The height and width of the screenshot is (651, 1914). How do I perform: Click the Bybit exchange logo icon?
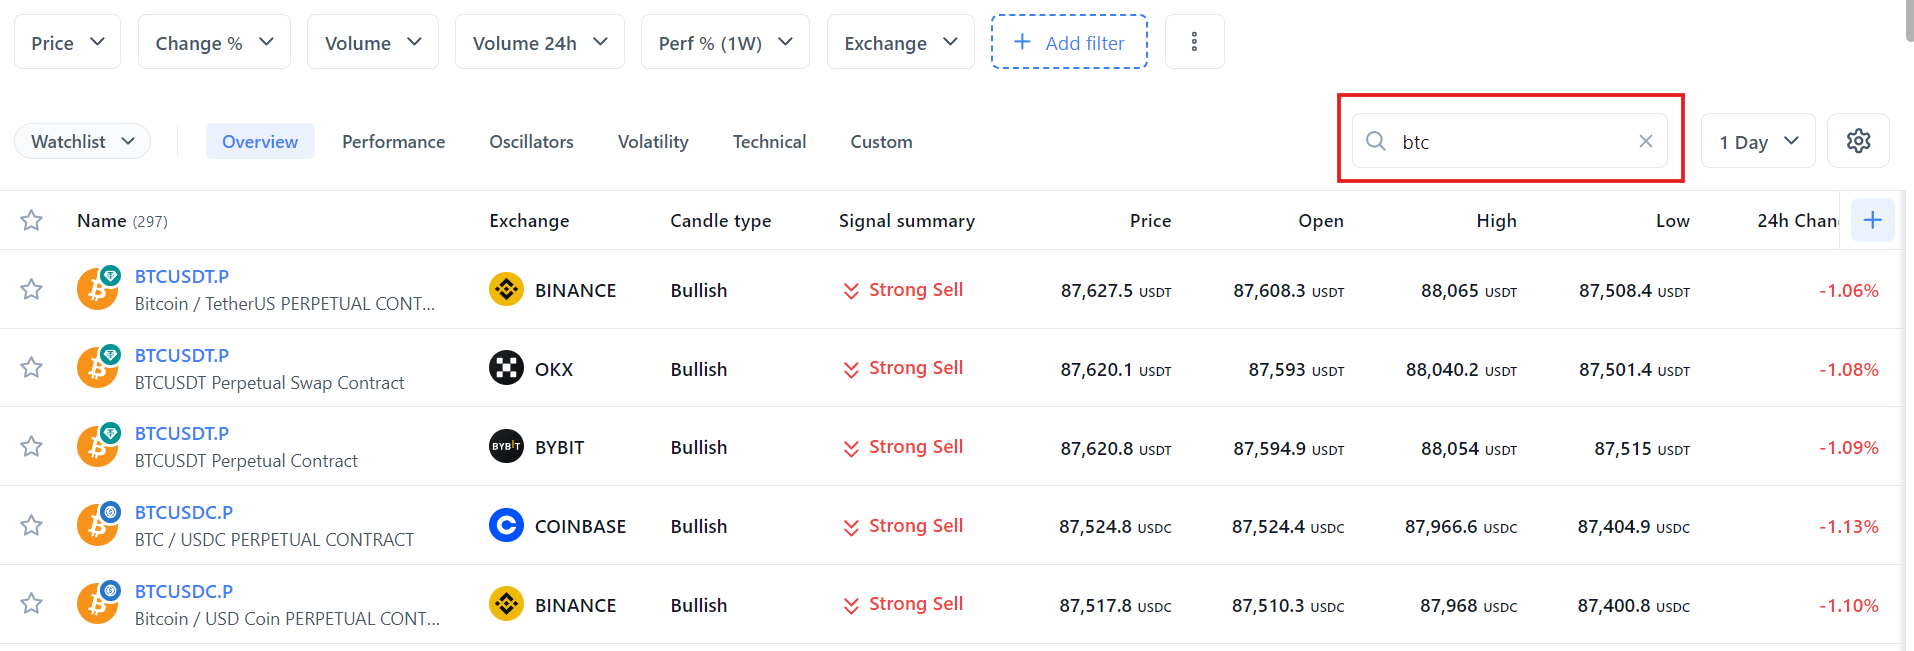coord(506,447)
